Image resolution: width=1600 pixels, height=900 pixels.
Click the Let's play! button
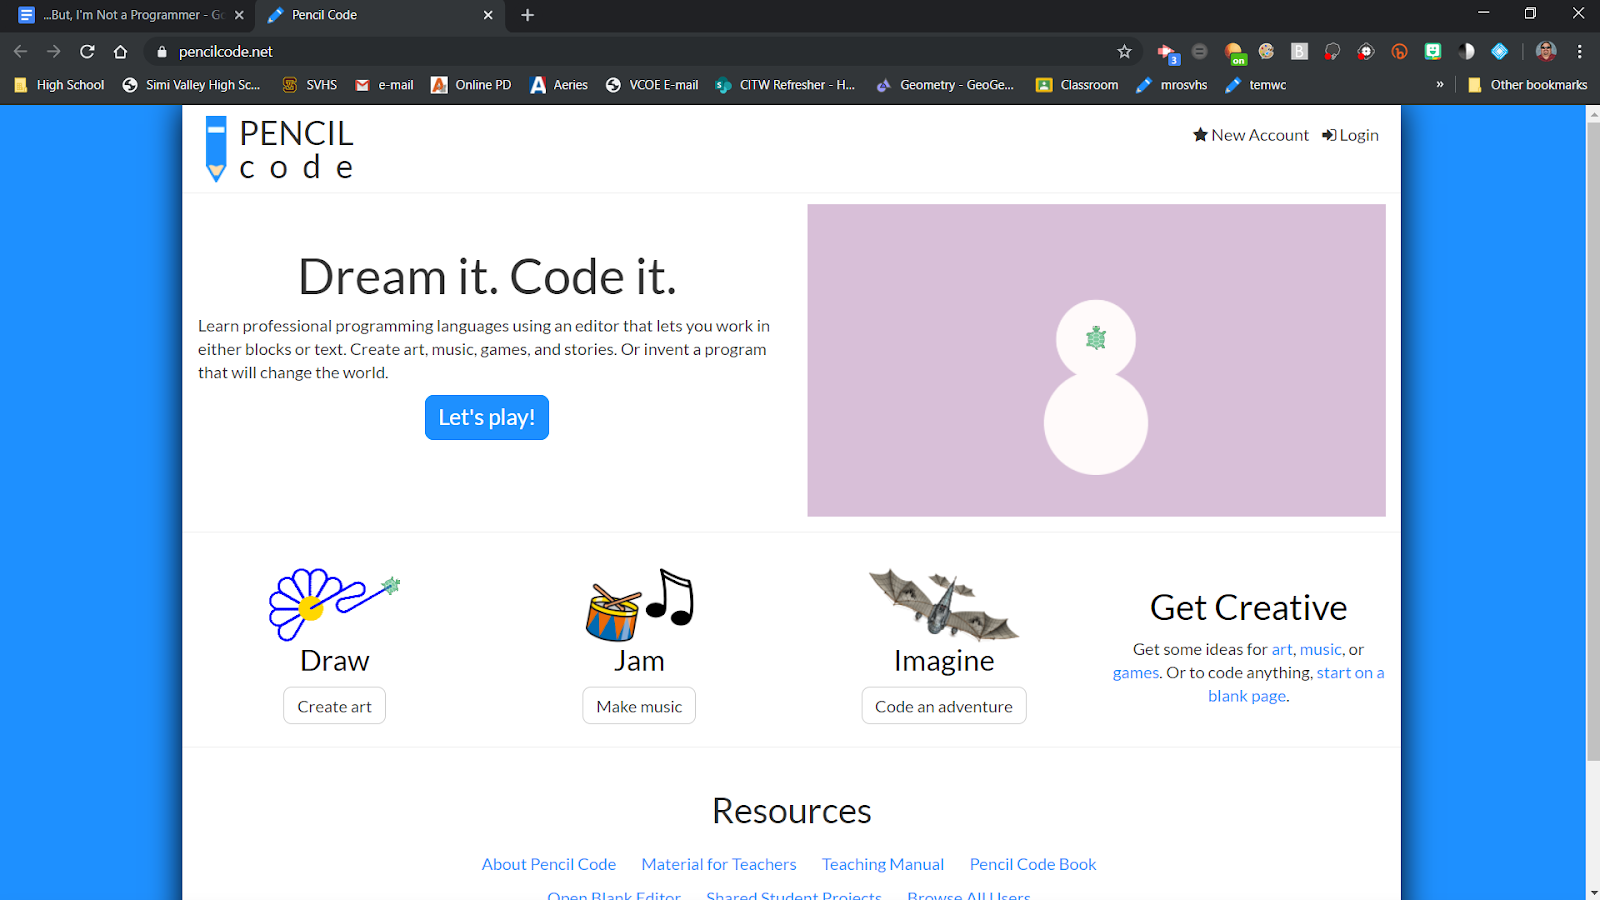(x=487, y=417)
